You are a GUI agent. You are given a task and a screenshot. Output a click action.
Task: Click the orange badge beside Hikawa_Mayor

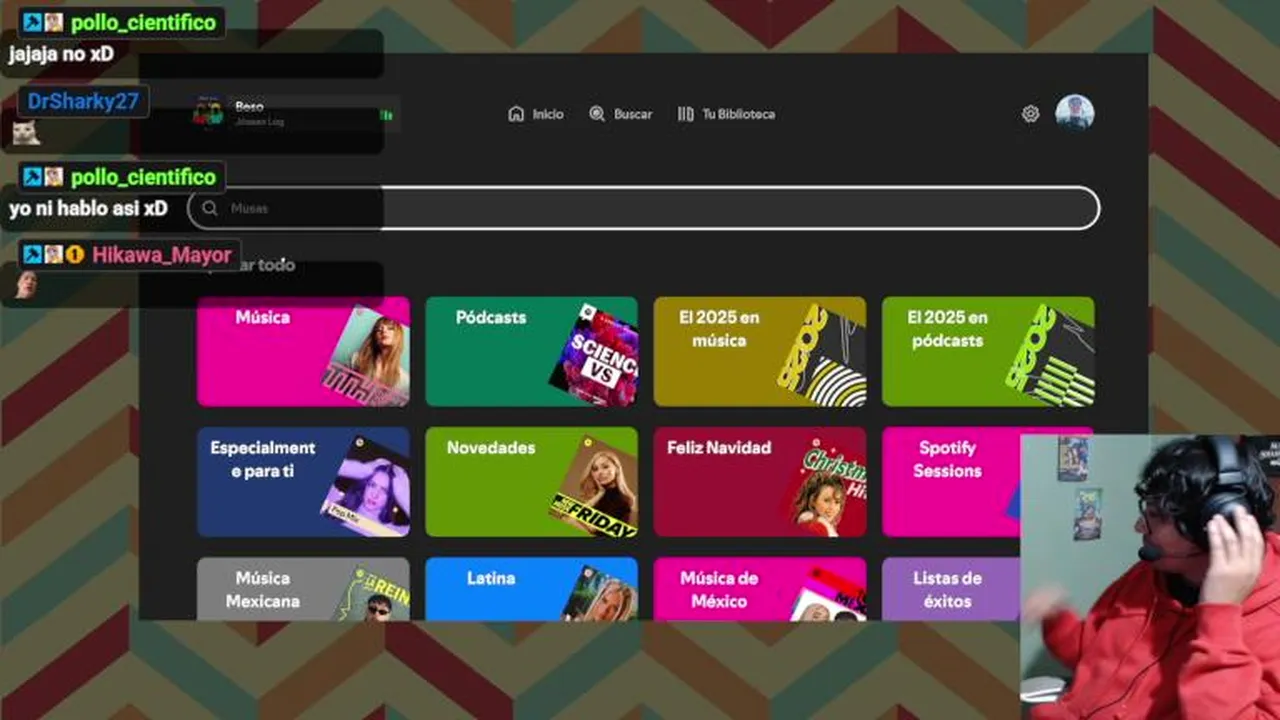point(75,255)
